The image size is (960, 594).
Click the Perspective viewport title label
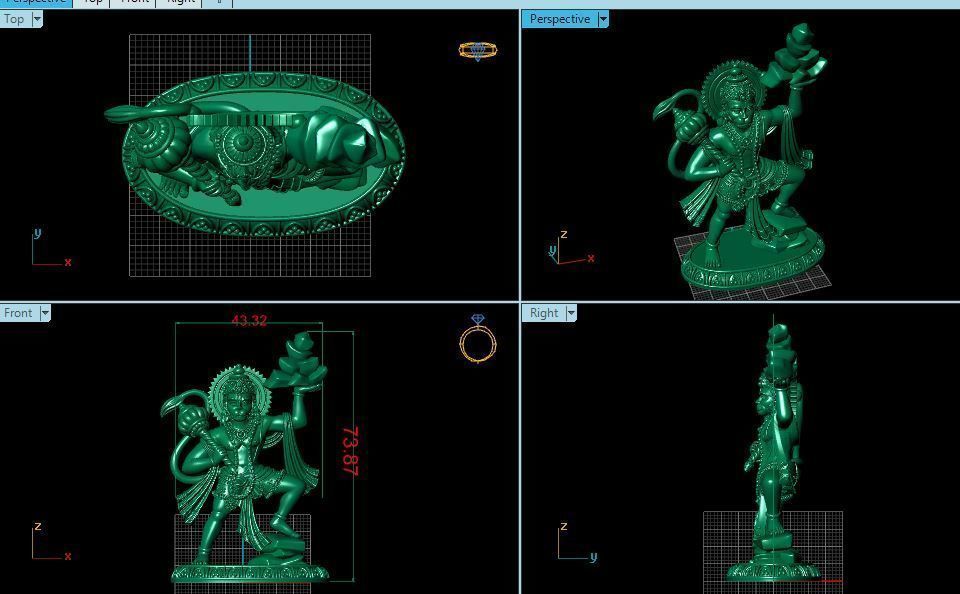coord(560,19)
